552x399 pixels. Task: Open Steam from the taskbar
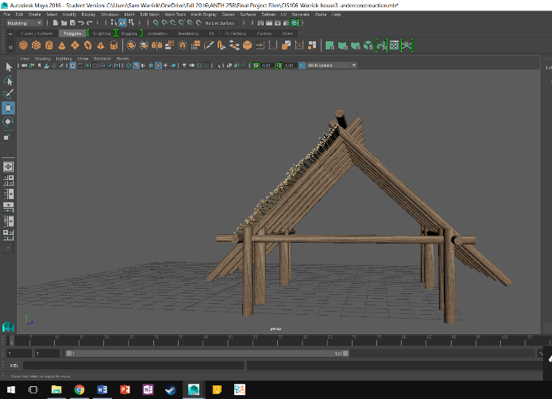[x=171, y=389]
